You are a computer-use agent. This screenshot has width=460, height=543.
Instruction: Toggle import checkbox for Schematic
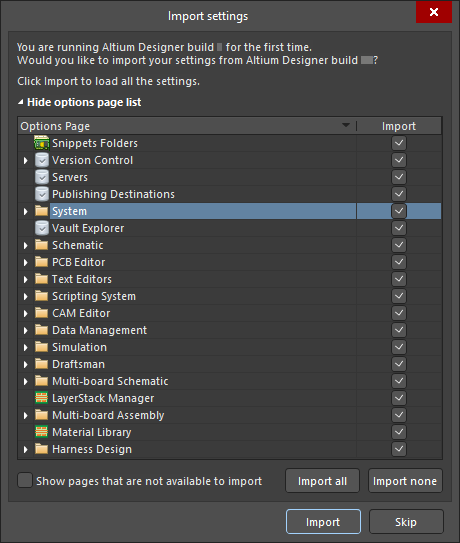click(x=399, y=244)
